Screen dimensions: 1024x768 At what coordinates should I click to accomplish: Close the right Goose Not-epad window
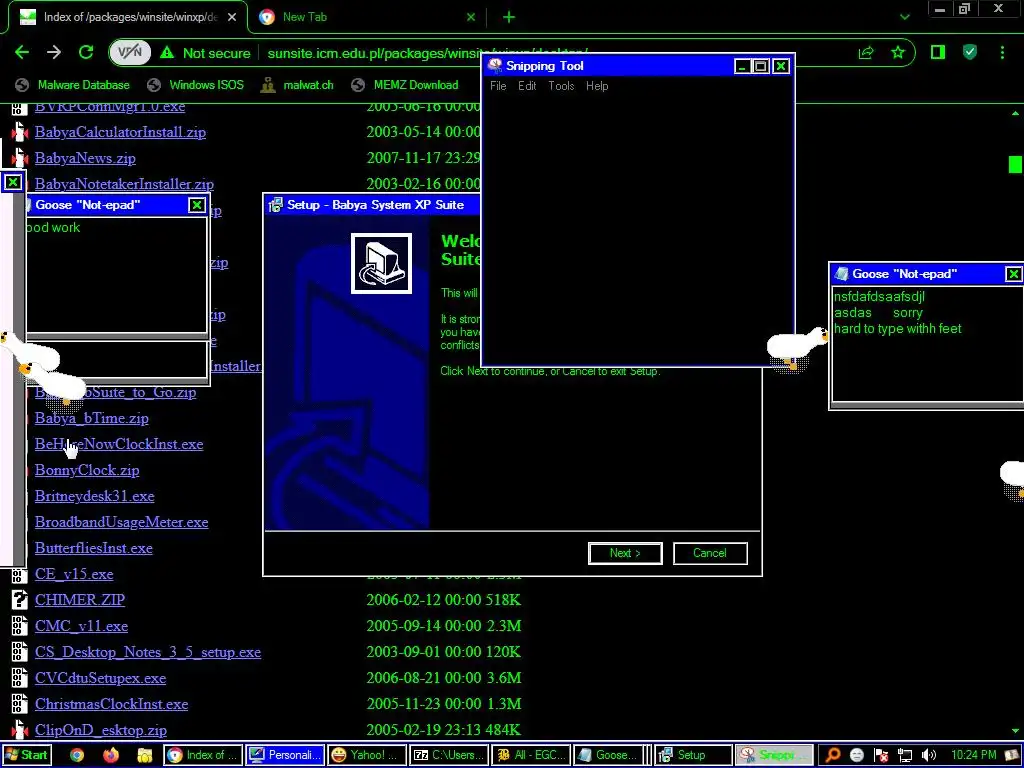pyautogui.click(x=1014, y=274)
